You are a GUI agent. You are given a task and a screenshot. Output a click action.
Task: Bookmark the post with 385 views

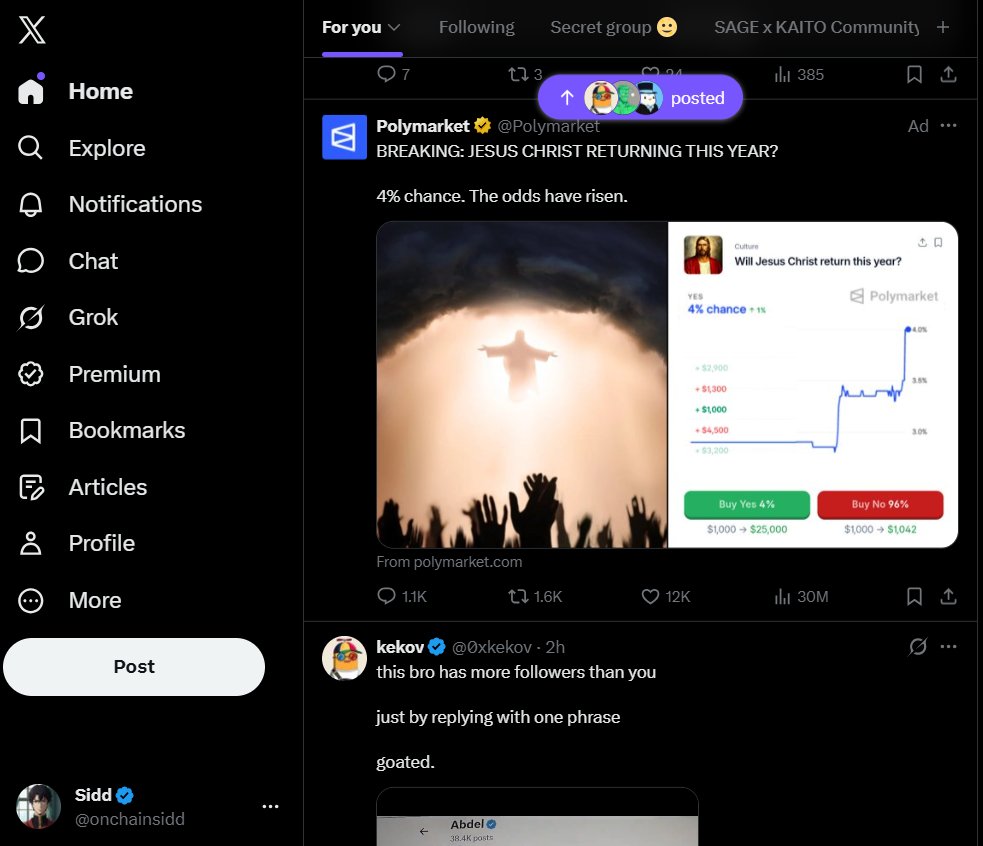(x=914, y=74)
